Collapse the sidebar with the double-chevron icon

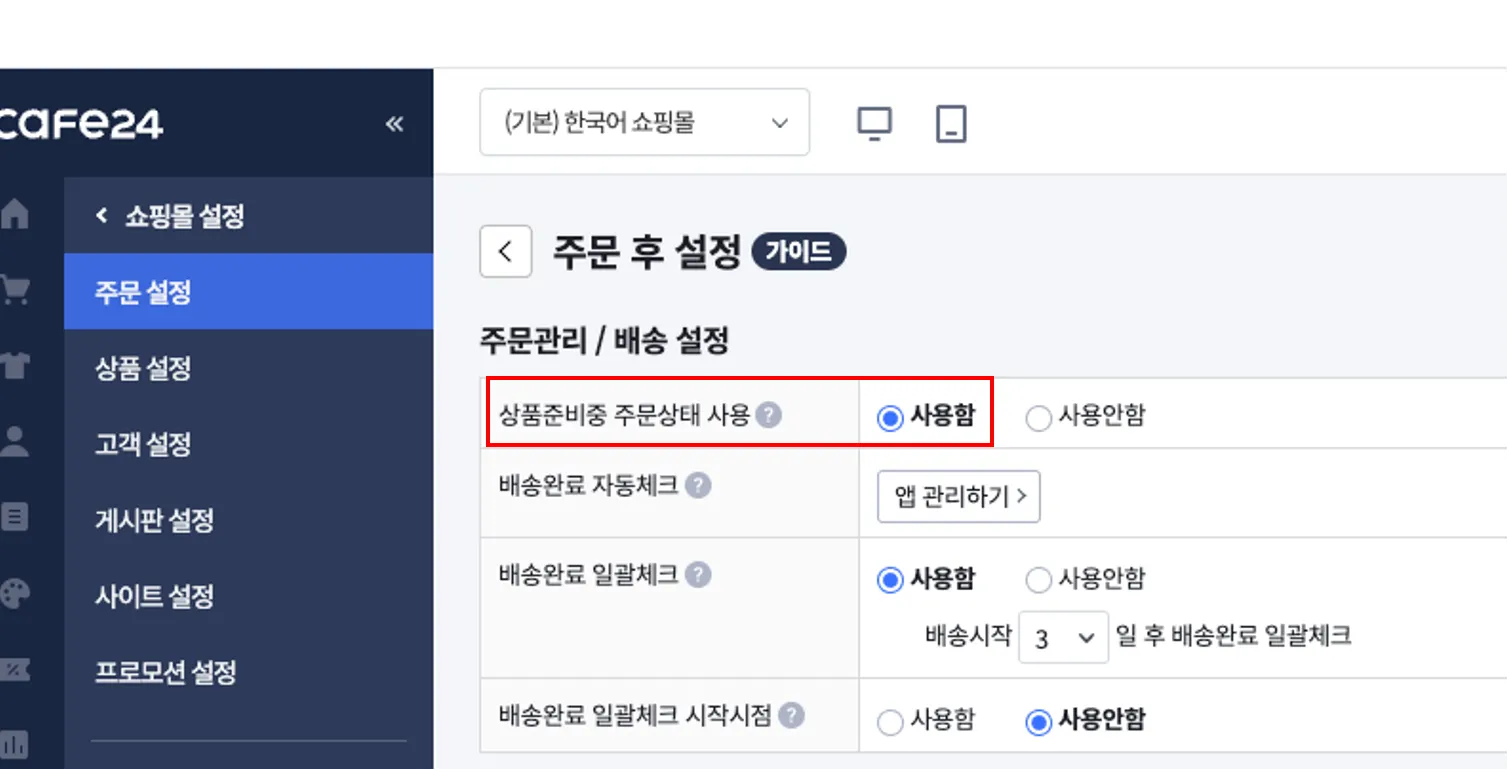pyautogui.click(x=394, y=124)
